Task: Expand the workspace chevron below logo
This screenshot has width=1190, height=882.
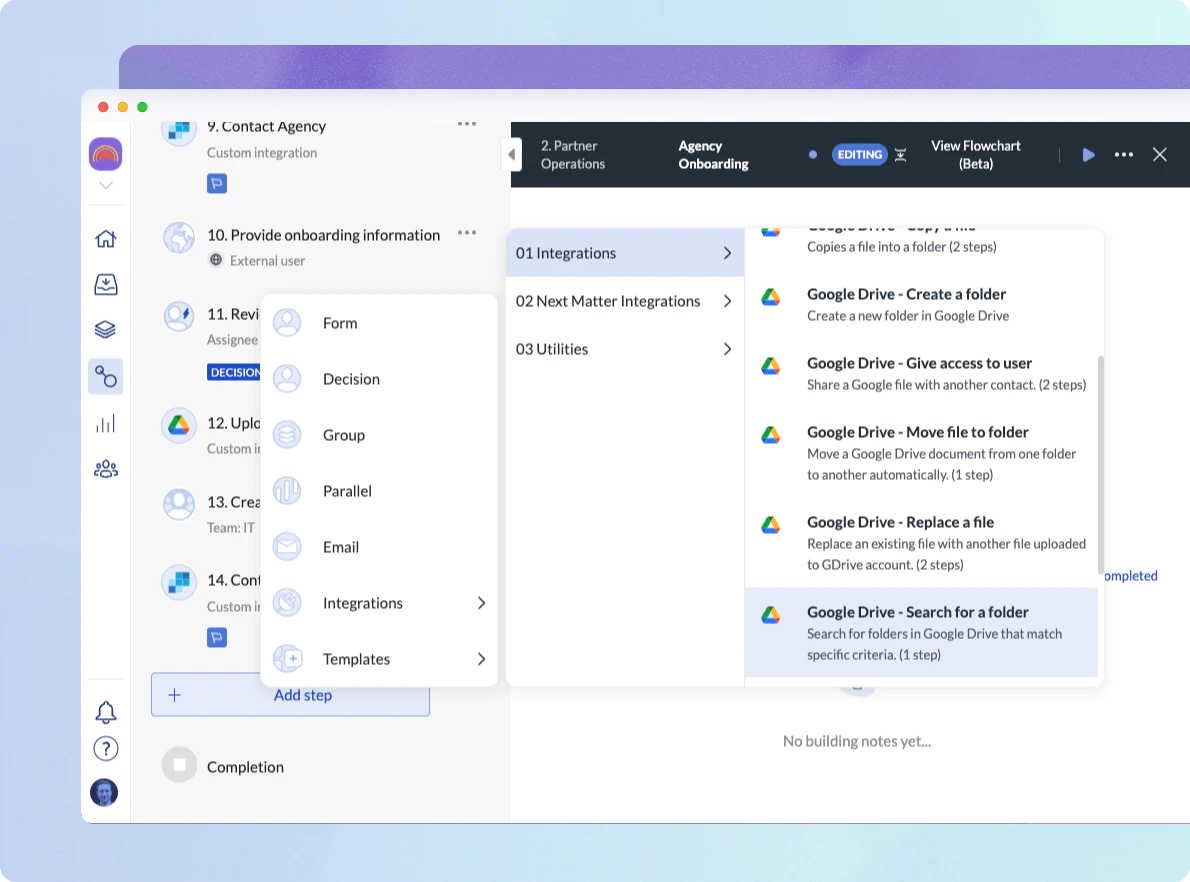Action: [105, 185]
